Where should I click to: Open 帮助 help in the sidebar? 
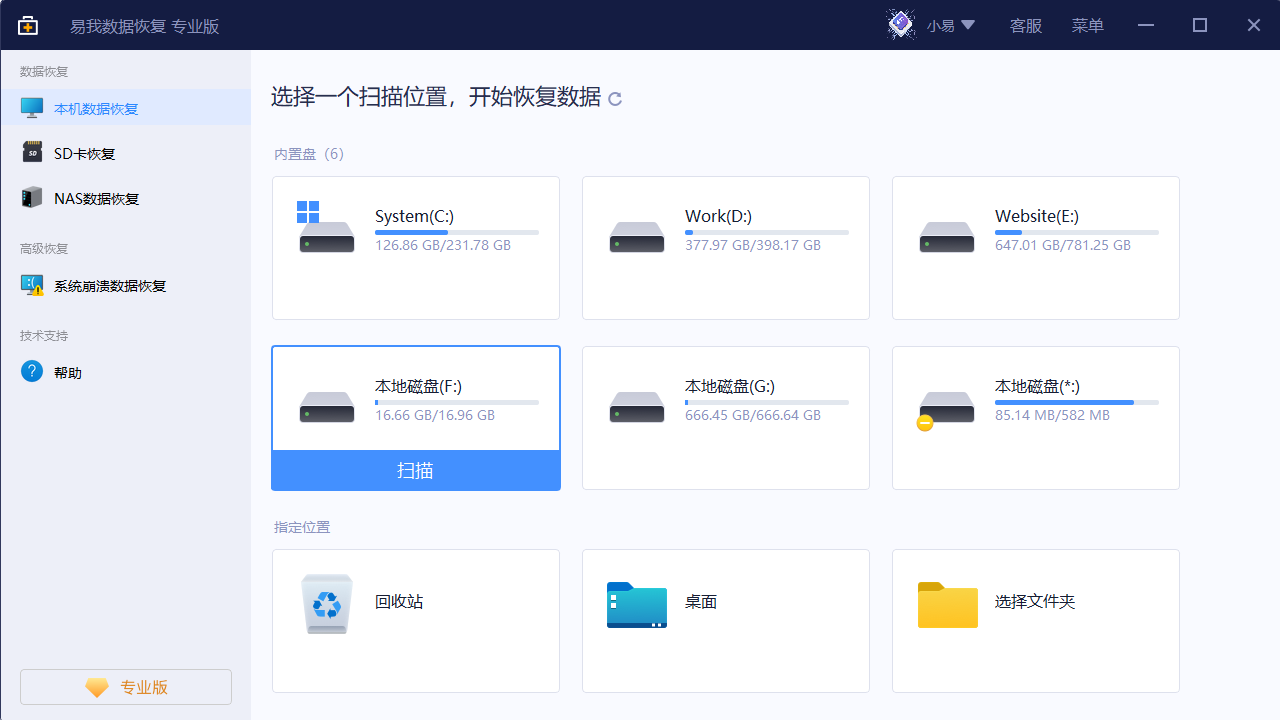click(68, 373)
